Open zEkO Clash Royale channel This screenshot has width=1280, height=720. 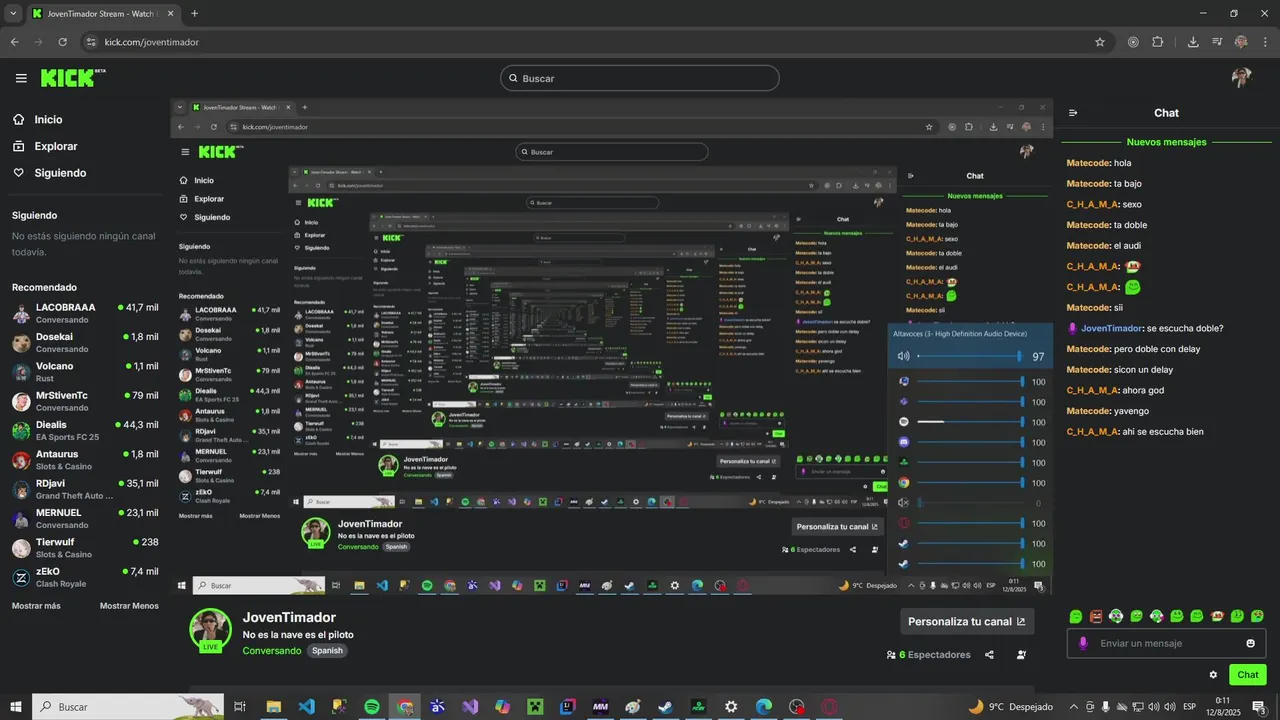click(85, 577)
